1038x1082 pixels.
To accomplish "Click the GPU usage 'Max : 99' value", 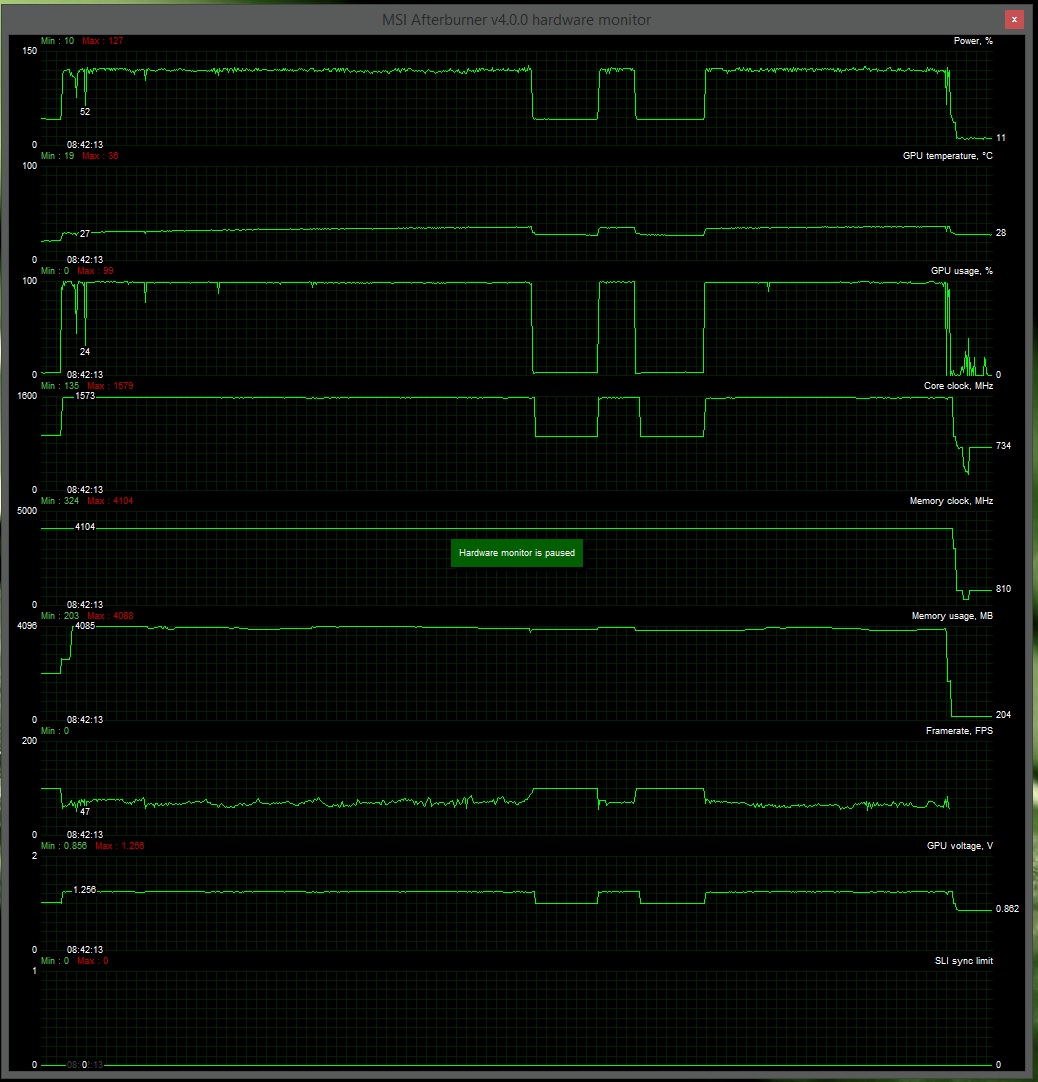I will (x=95, y=270).
